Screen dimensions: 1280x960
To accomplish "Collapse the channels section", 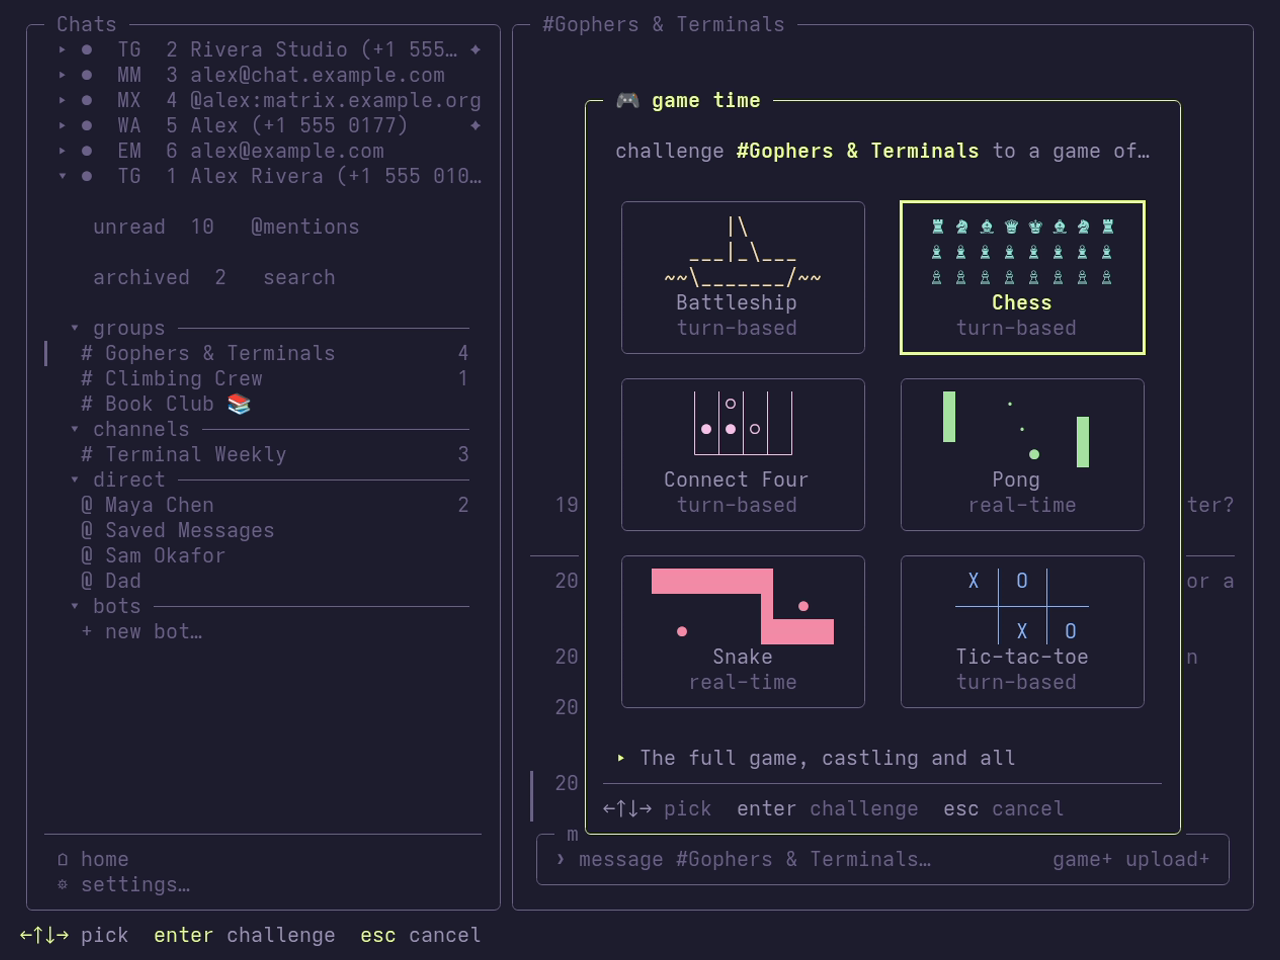I will tap(75, 429).
